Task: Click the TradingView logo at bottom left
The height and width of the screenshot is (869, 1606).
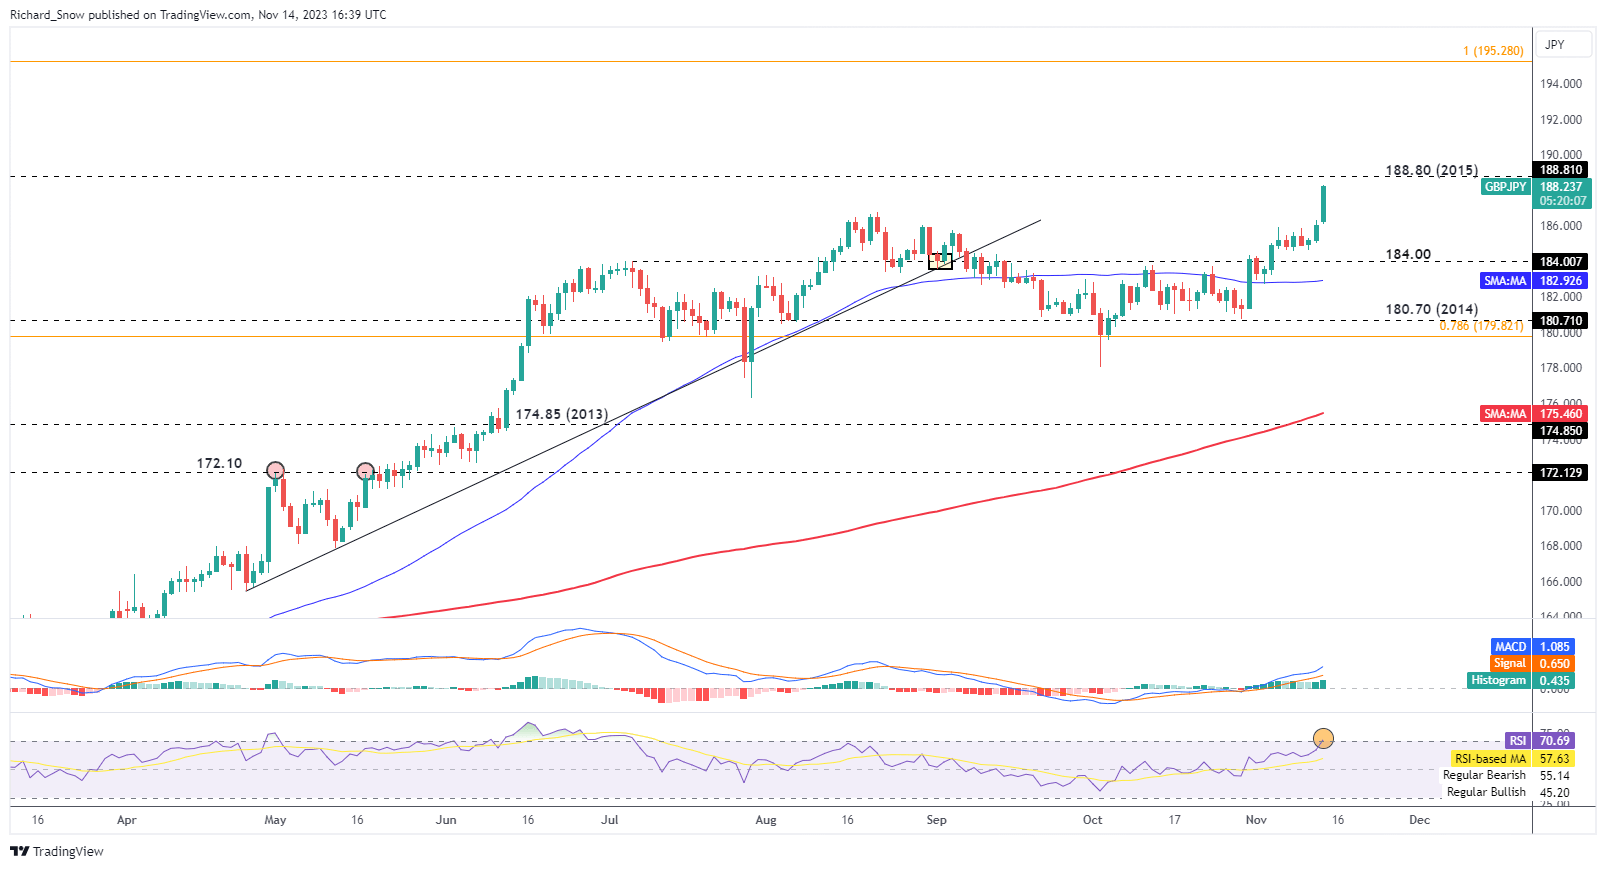Action: (56, 851)
